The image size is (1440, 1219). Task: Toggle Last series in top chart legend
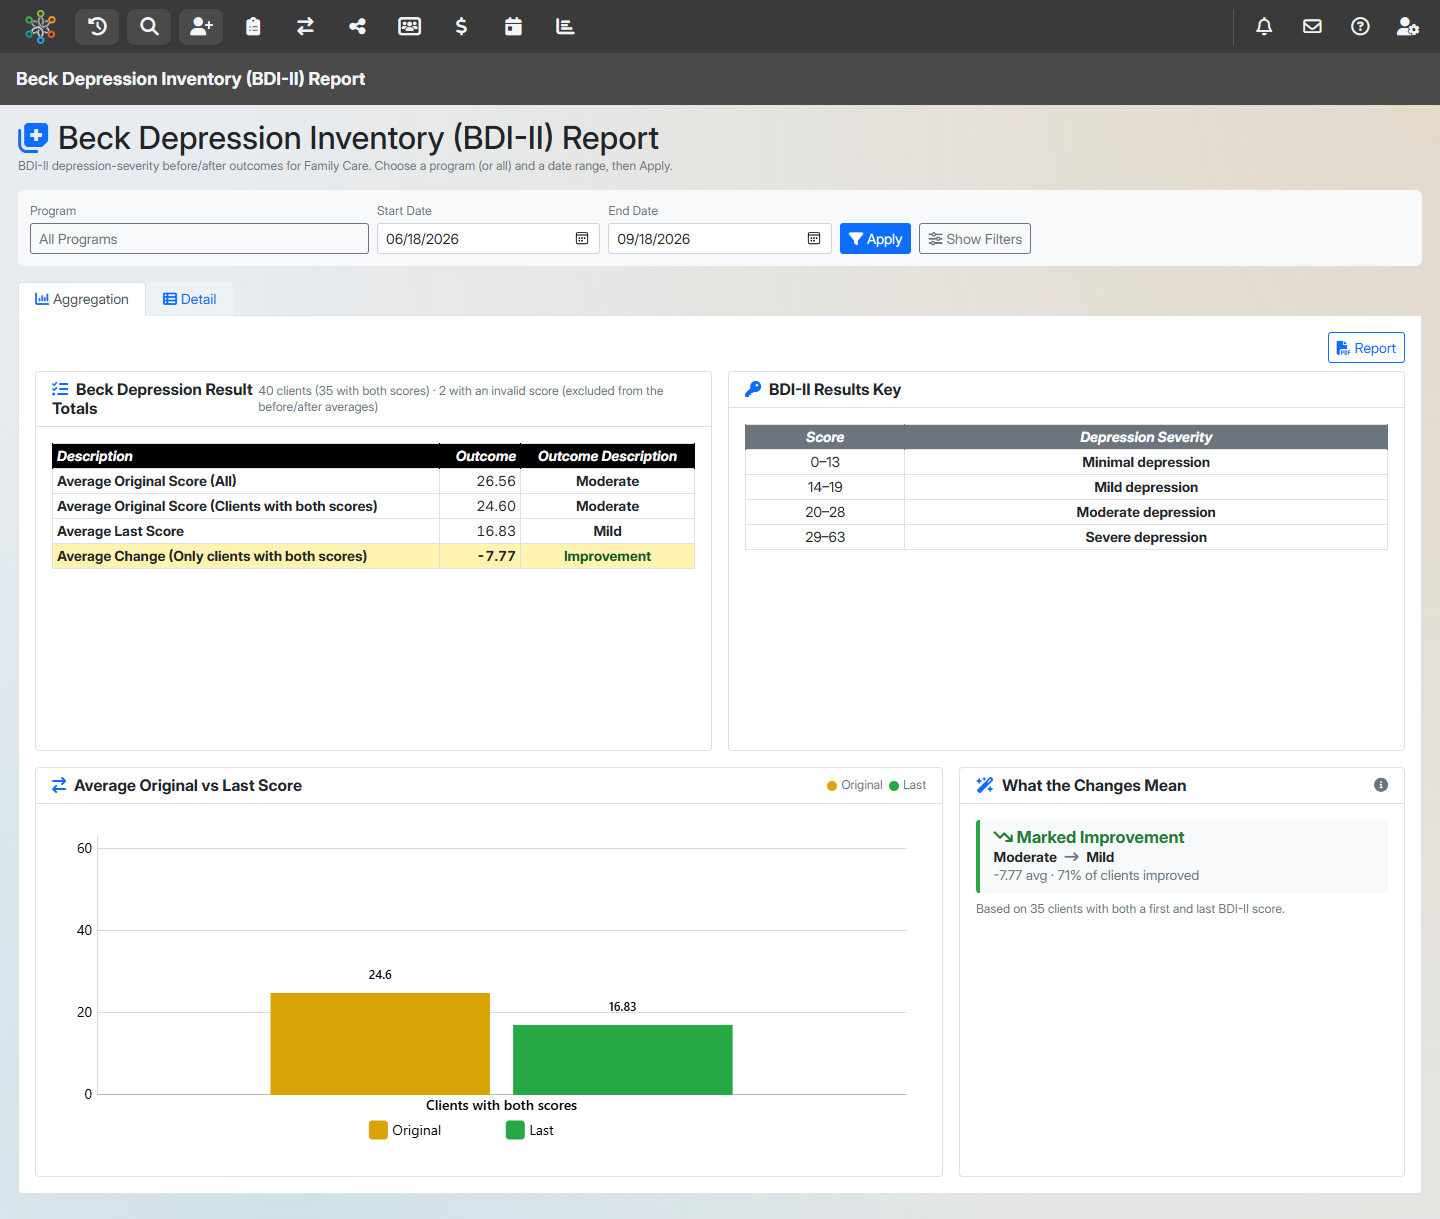pyautogui.click(x=908, y=786)
